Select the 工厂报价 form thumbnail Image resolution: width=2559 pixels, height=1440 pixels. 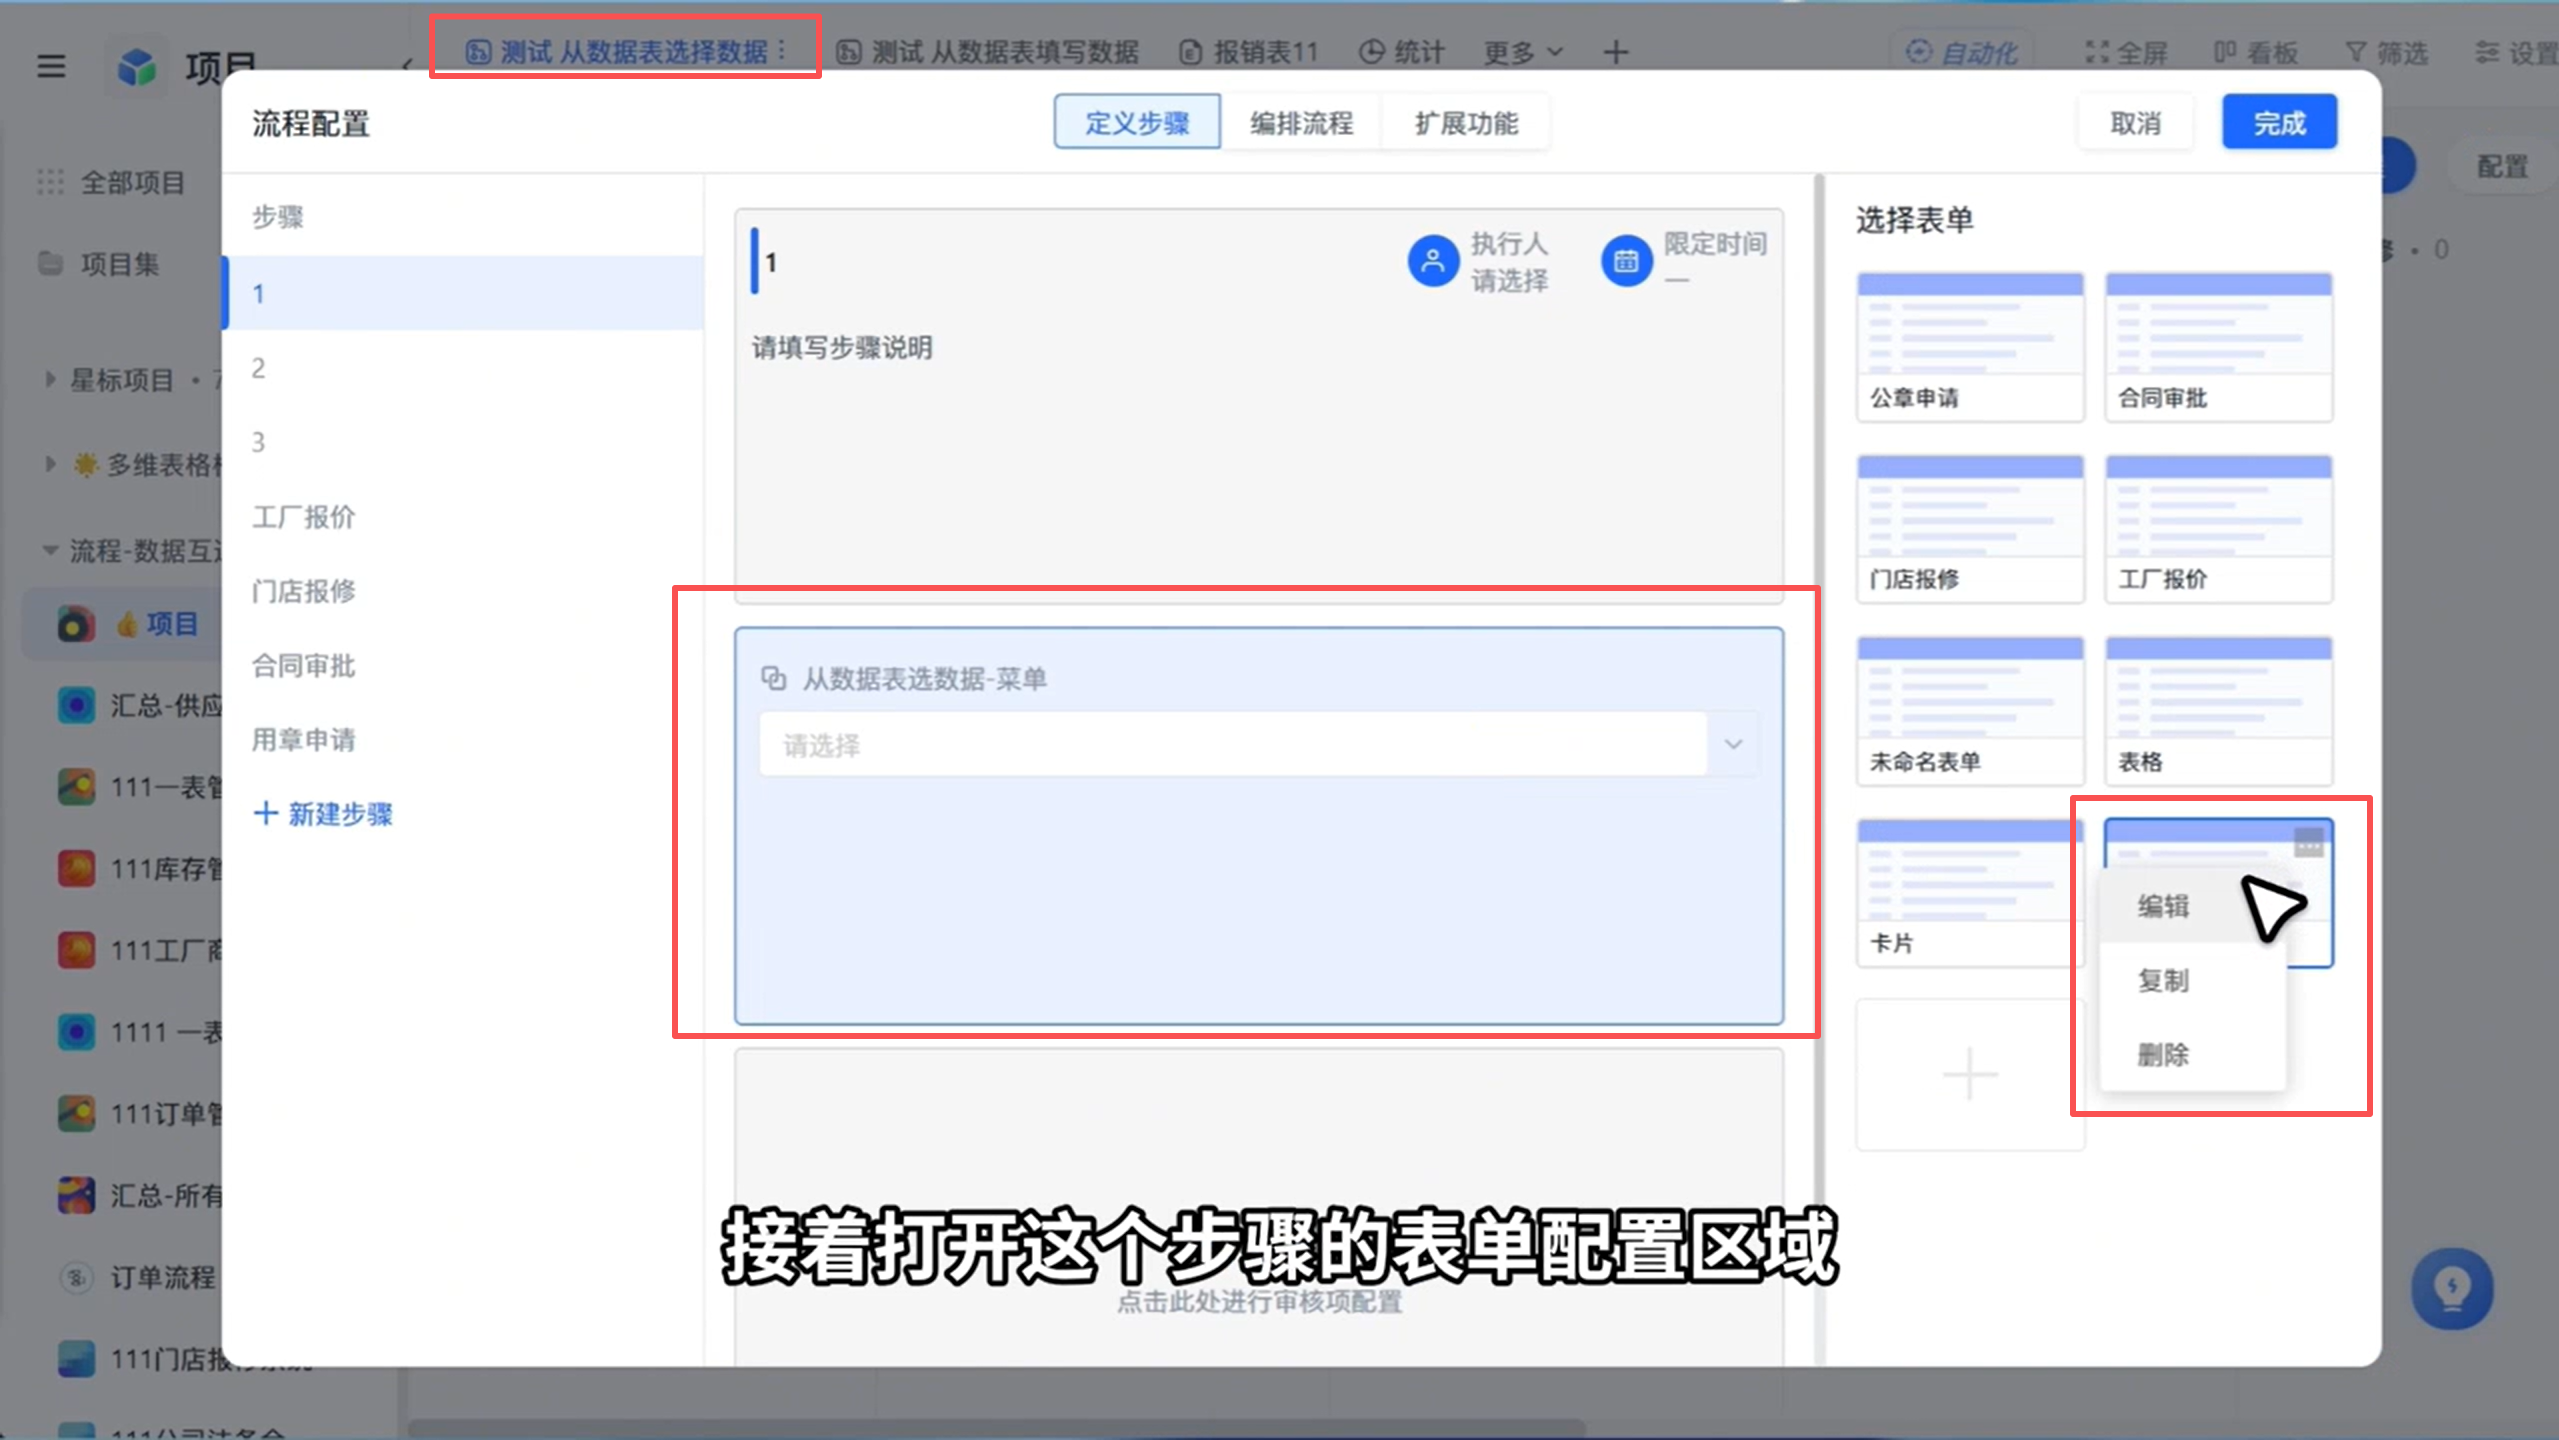click(2218, 528)
